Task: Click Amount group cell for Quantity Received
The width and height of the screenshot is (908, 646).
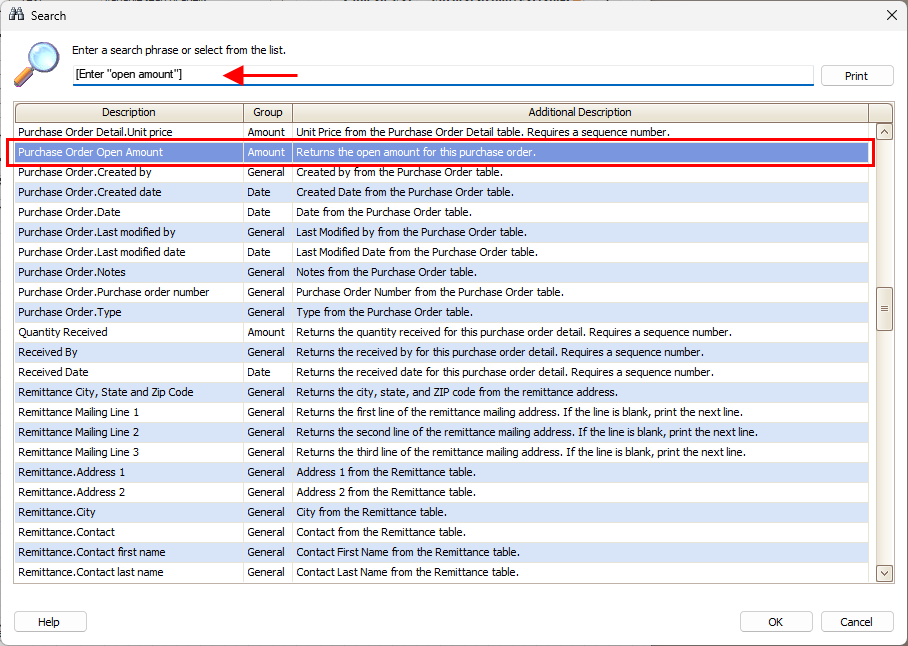Action: (266, 332)
